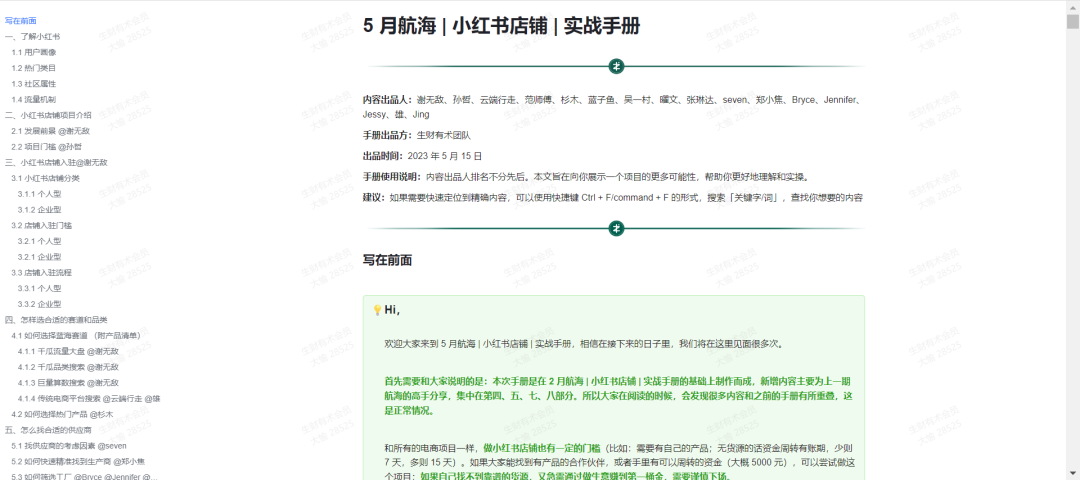Click the green paragraph starting 首先需要和大家说明的是
The width and height of the screenshot is (1080, 480).
click(619, 396)
